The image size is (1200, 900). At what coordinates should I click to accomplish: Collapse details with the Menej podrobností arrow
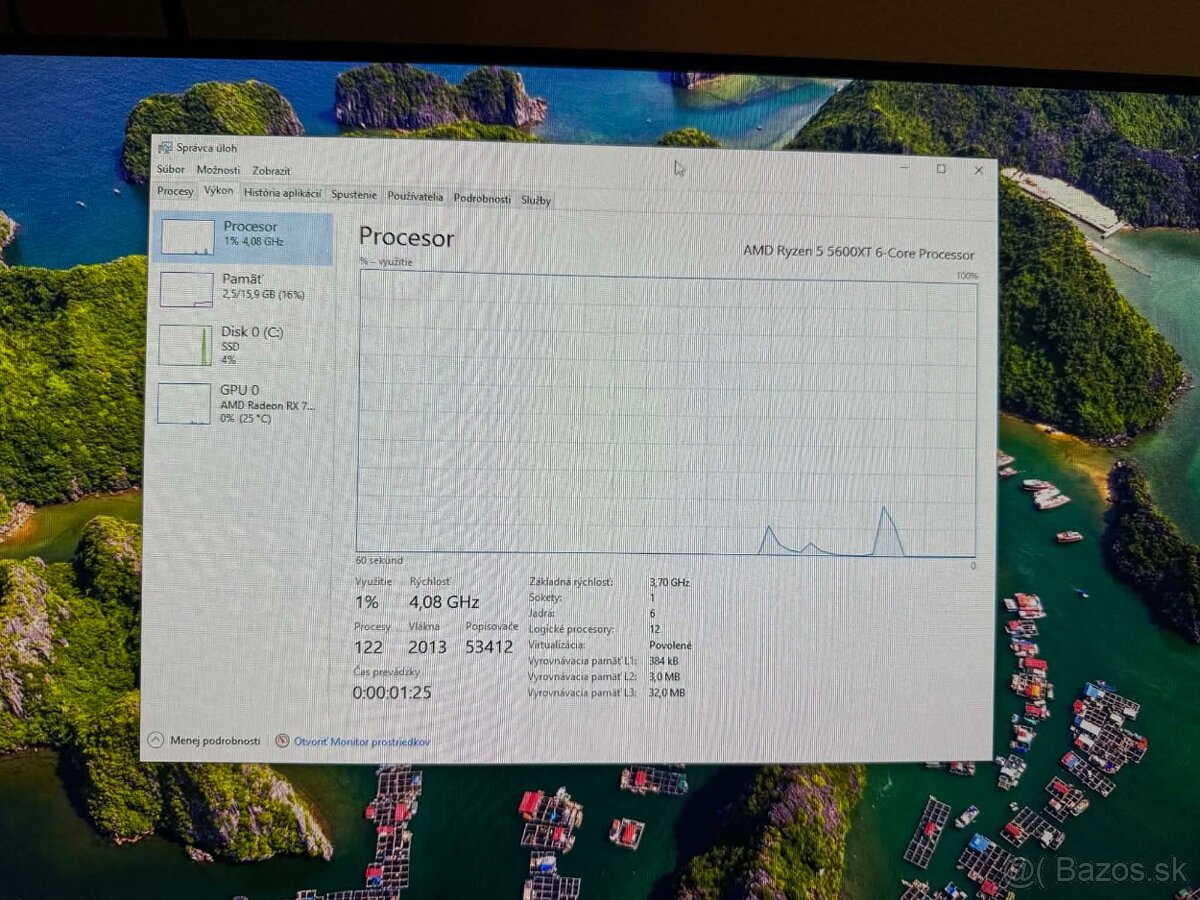[158, 740]
